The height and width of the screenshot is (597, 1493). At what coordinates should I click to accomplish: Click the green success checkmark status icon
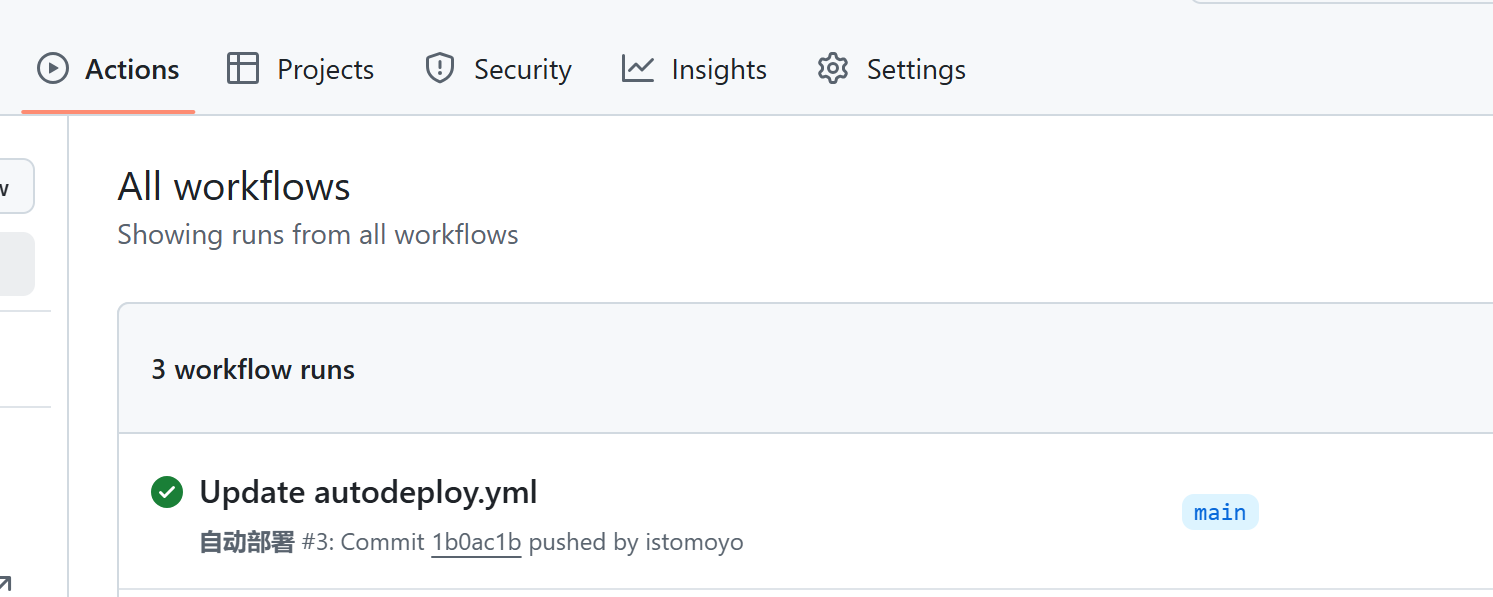[x=167, y=492]
